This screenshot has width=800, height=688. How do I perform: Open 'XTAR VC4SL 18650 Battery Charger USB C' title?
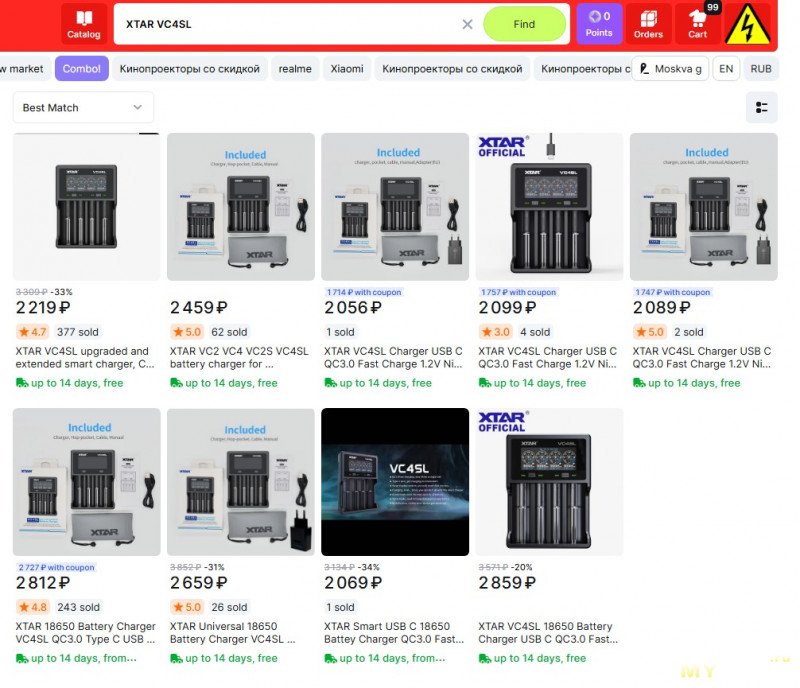point(548,632)
